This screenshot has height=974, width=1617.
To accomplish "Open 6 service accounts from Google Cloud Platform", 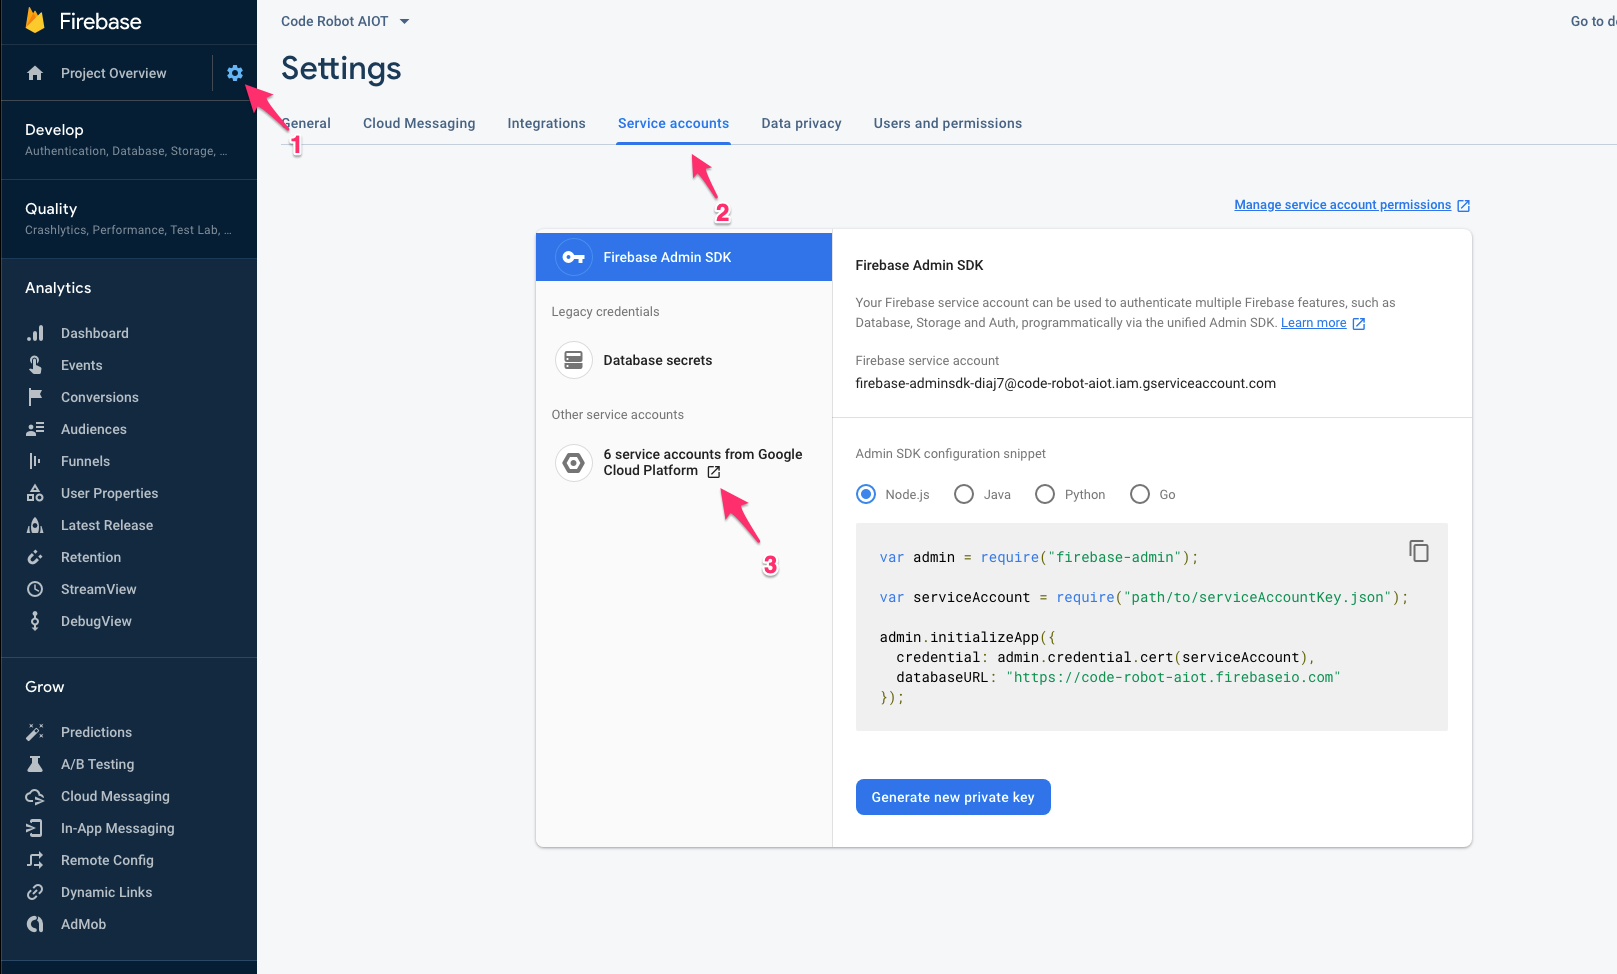I will pyautogui.click(x=702, y=462).
